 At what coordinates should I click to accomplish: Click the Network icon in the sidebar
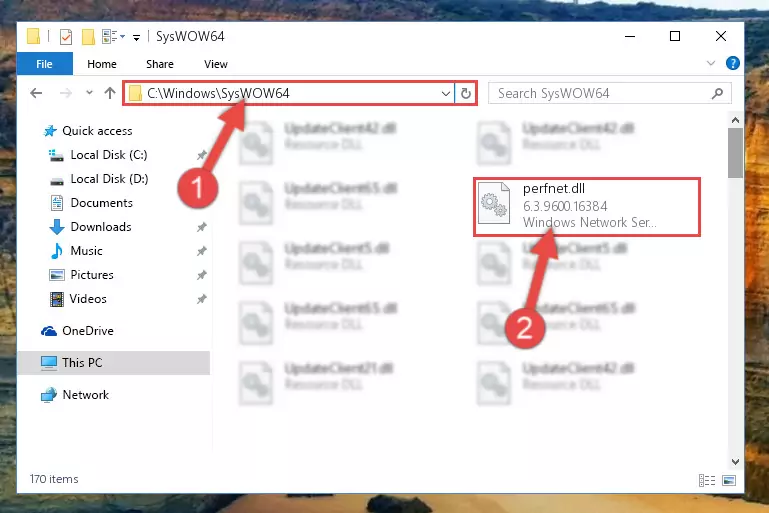pos(49,395)
